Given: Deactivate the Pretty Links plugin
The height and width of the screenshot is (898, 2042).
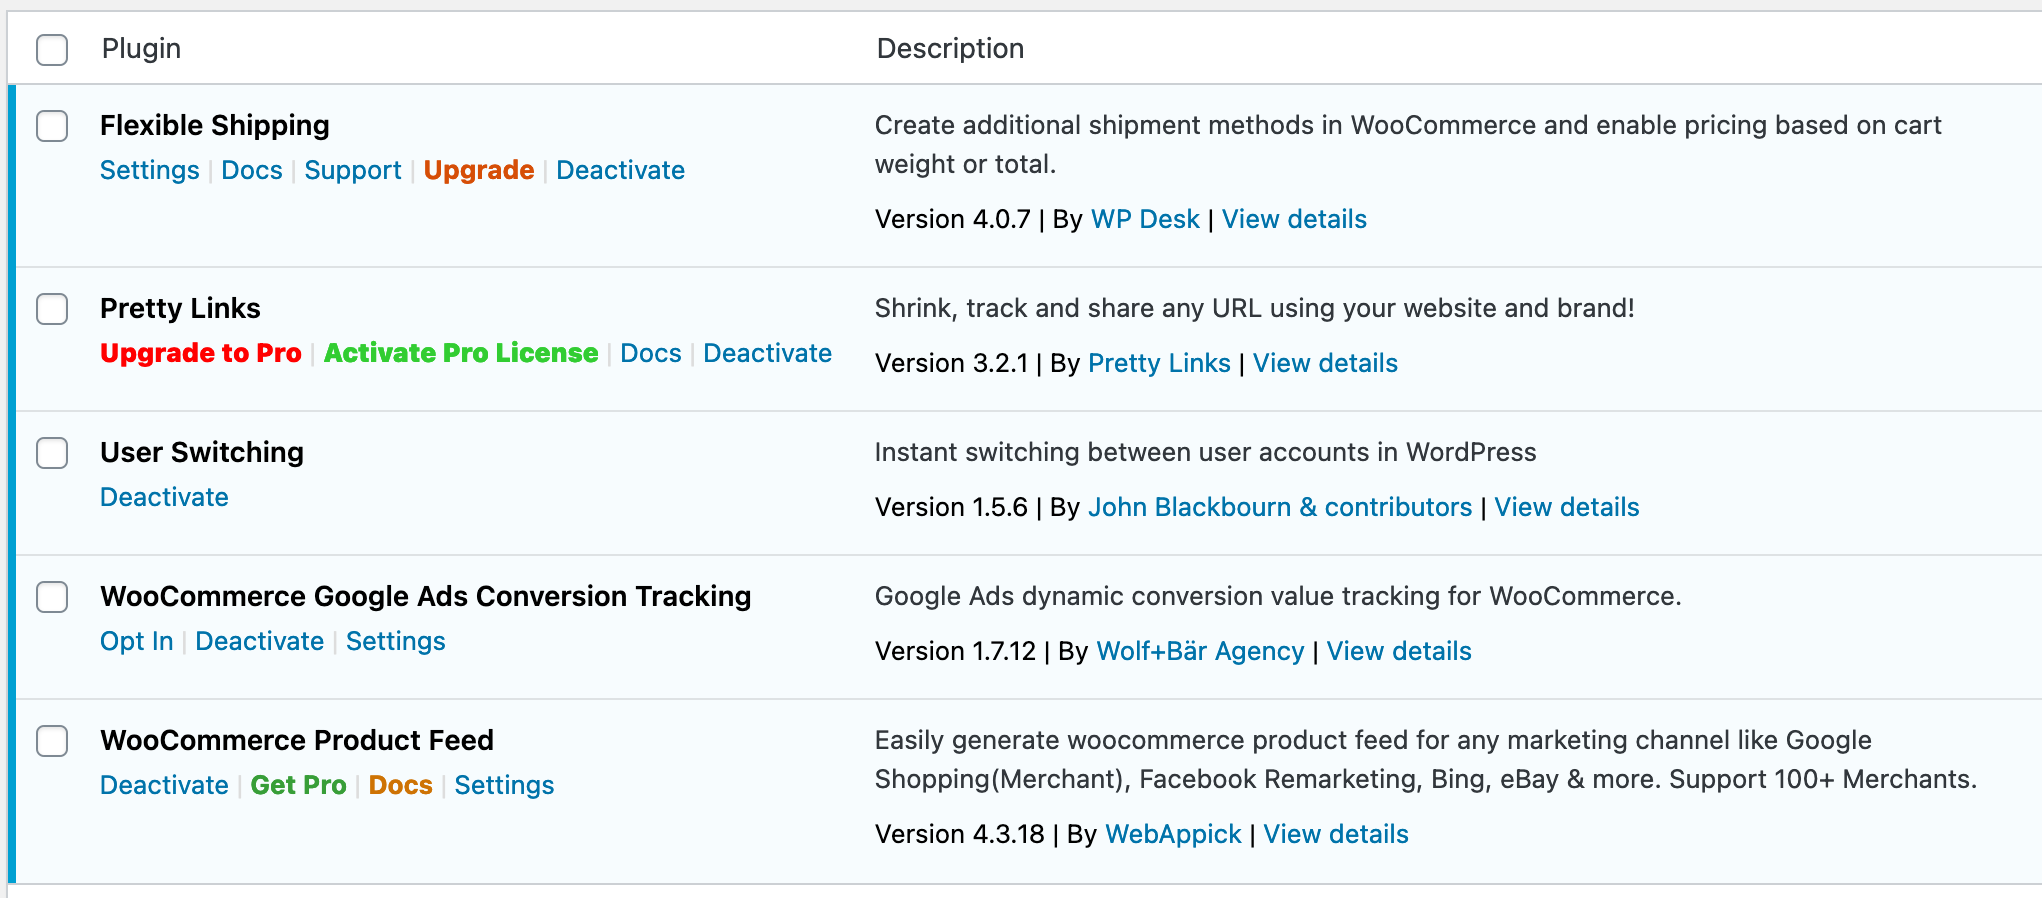Looking at the screenshot, I should (x=768, y=353).
